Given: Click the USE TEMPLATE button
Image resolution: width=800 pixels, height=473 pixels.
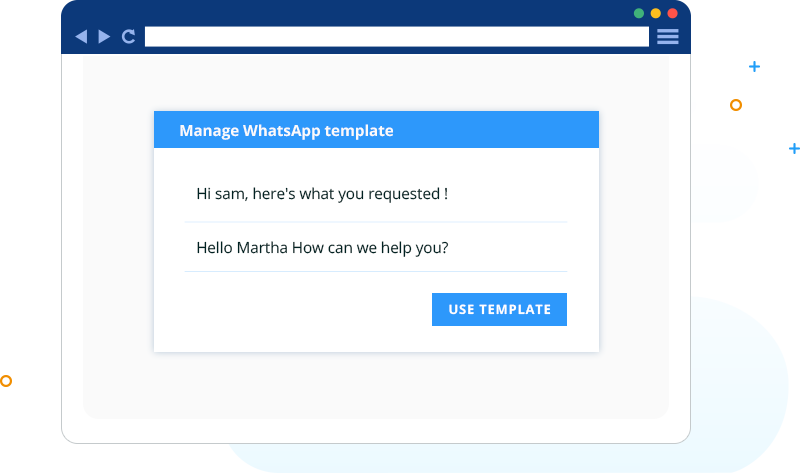Looking at the screenshot, I should pyautogui.click(x=499, y=309).
